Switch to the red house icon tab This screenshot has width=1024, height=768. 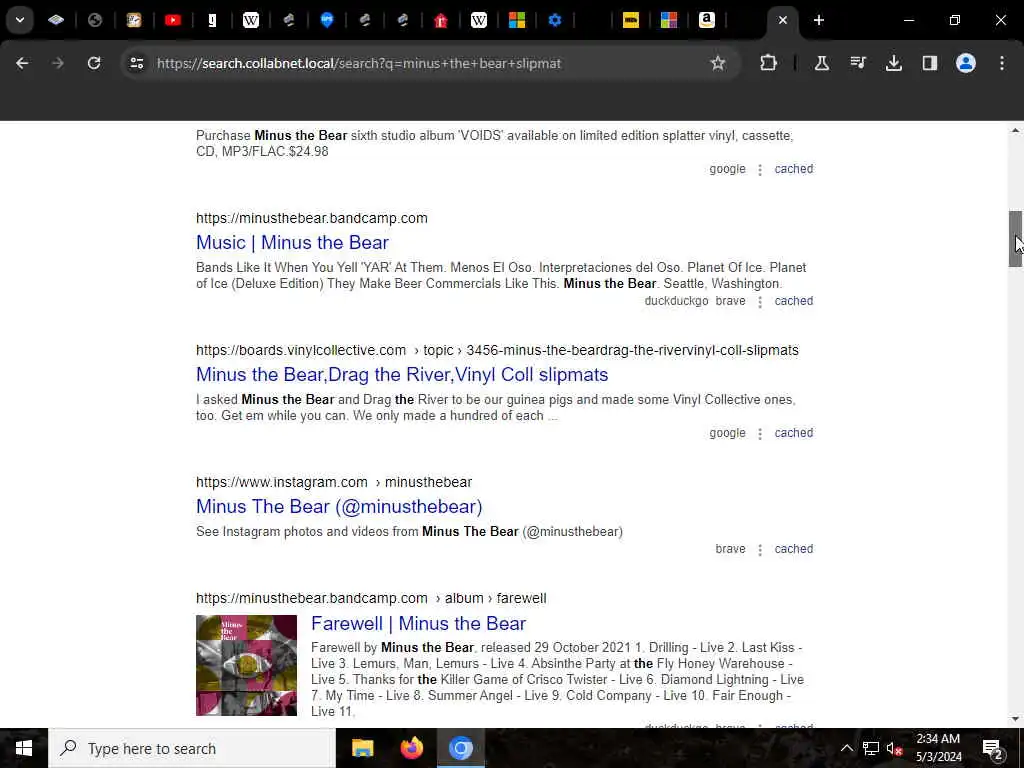441,20
